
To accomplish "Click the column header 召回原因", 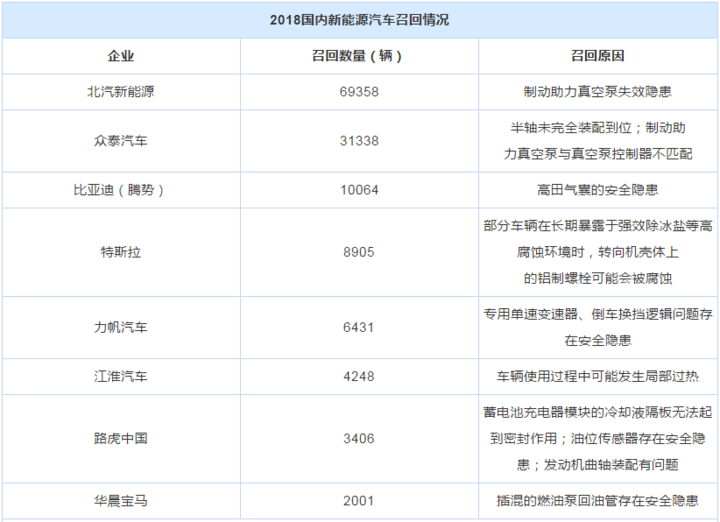I will pos(598,56).
